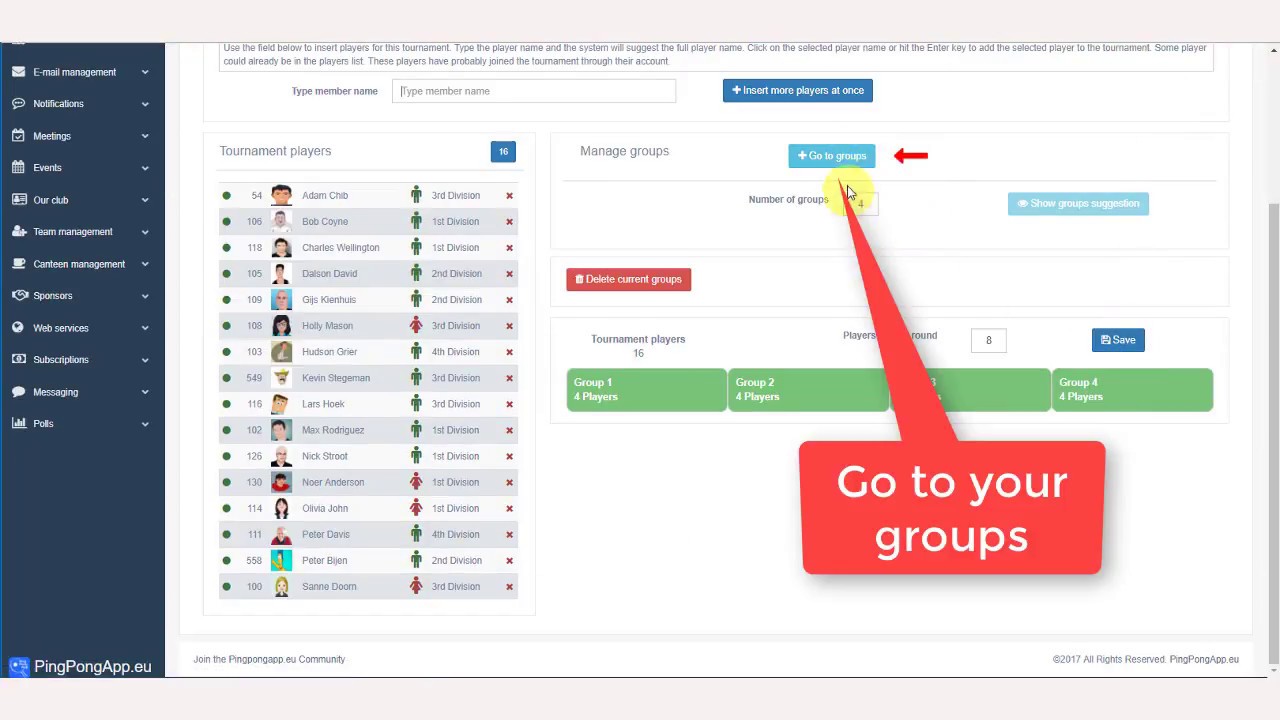This screenshot has width=1280, height=720.
Task: Click Delete current groups button
Action: tap(628, 280)
